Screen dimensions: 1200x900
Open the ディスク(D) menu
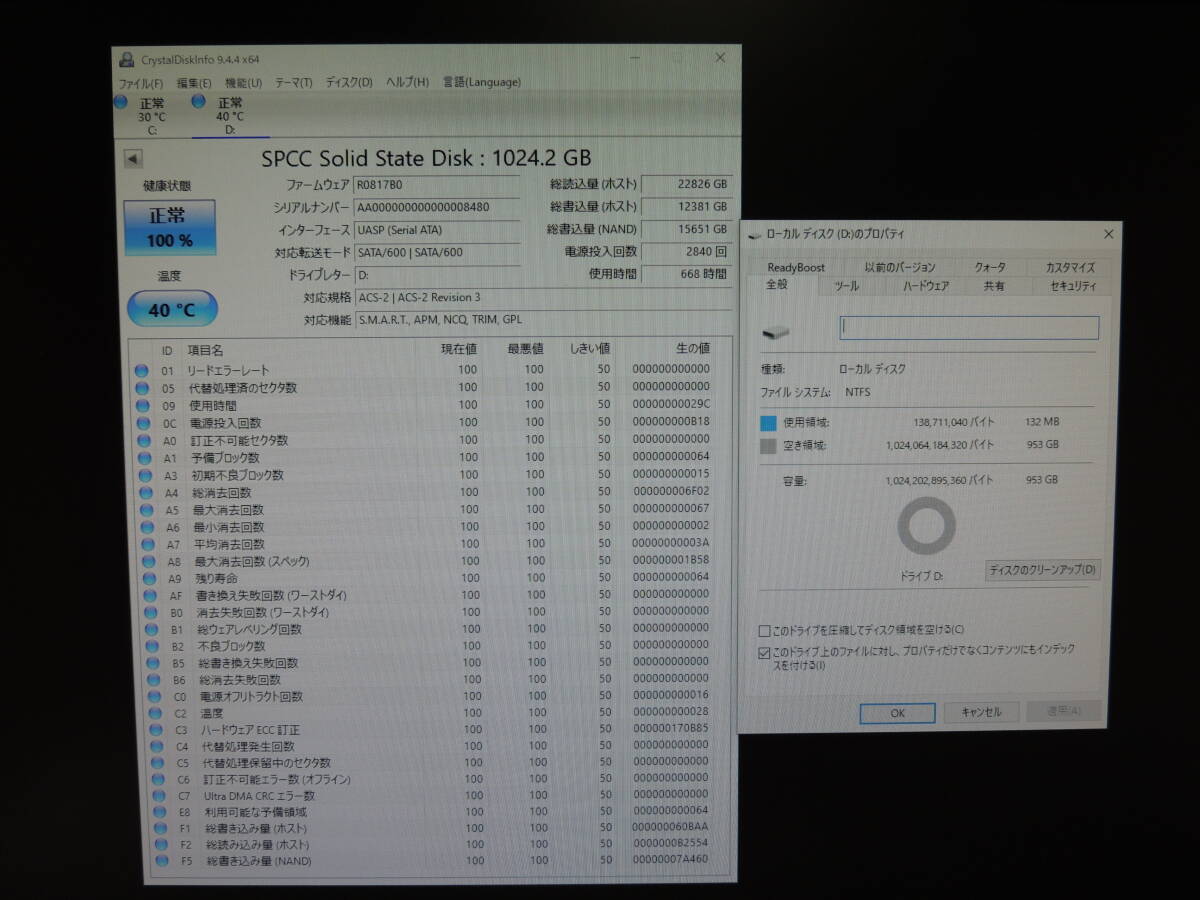coord(349,82)
